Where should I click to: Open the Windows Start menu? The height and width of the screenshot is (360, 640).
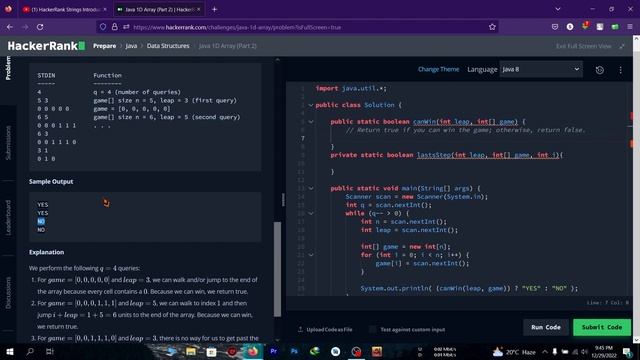tap(10, 351)
